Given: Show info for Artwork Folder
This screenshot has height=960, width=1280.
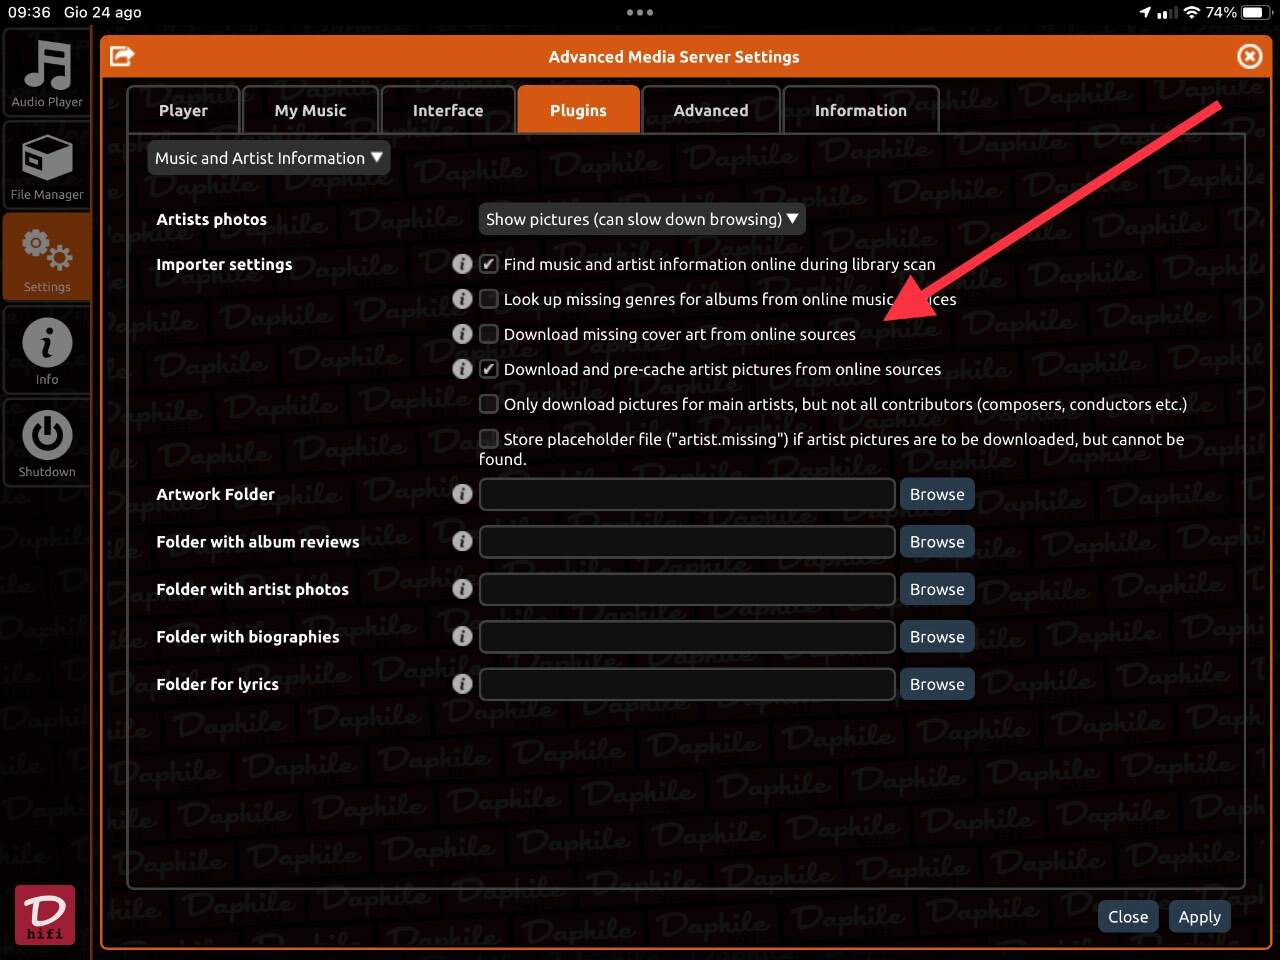Looking at the screenshot, I should pos(462,494).
